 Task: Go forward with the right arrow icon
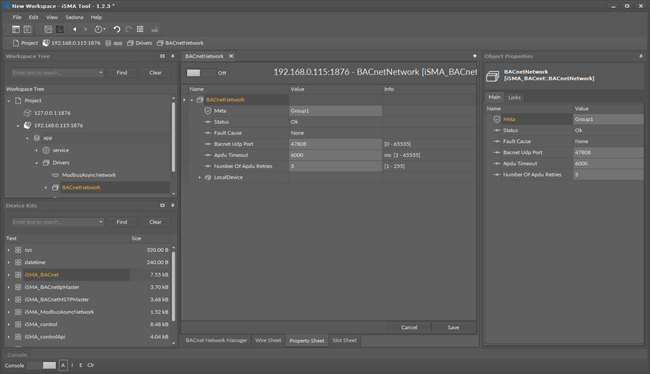pyautogui.click(x=86, y=29)
